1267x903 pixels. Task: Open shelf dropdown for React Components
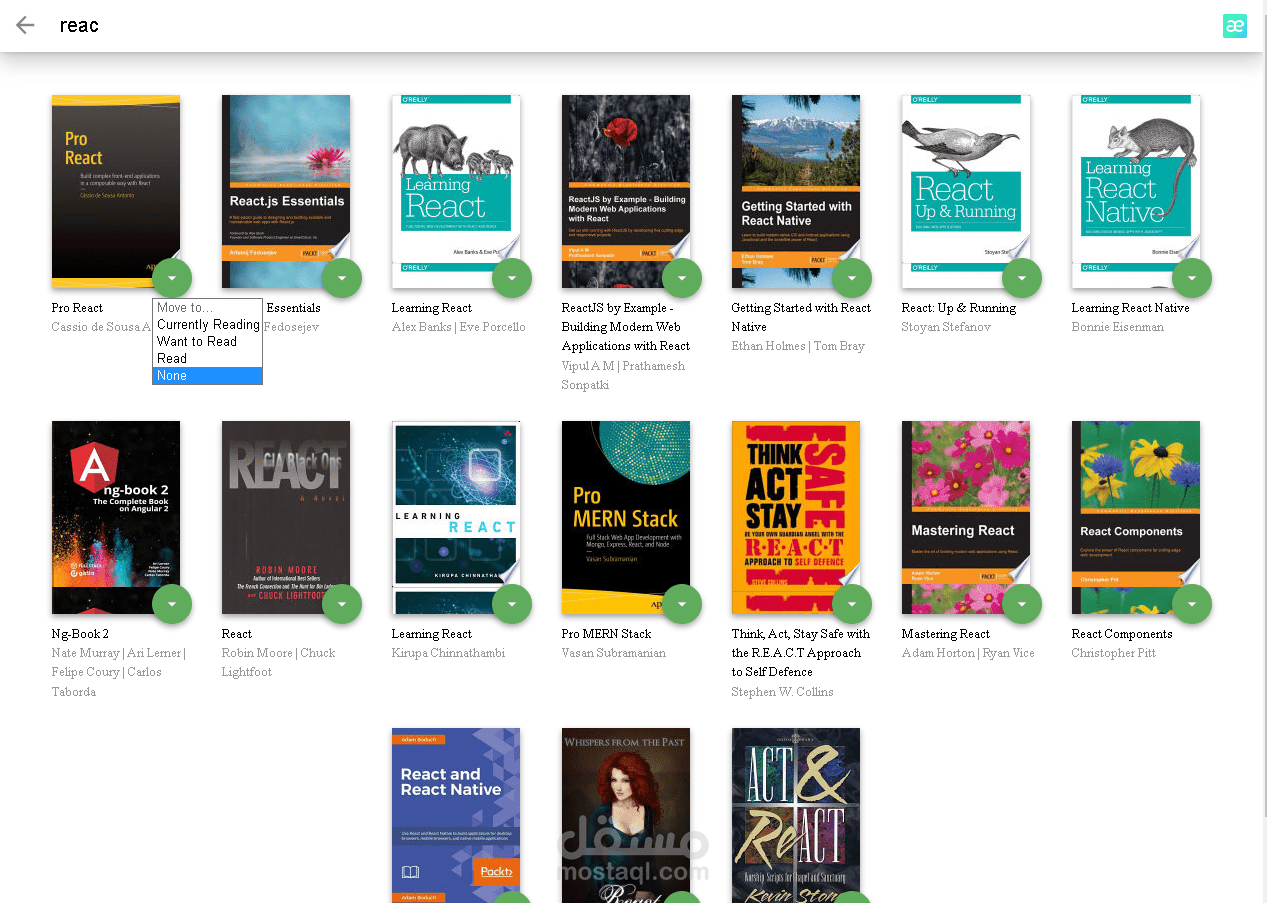tap(1192, 604)
